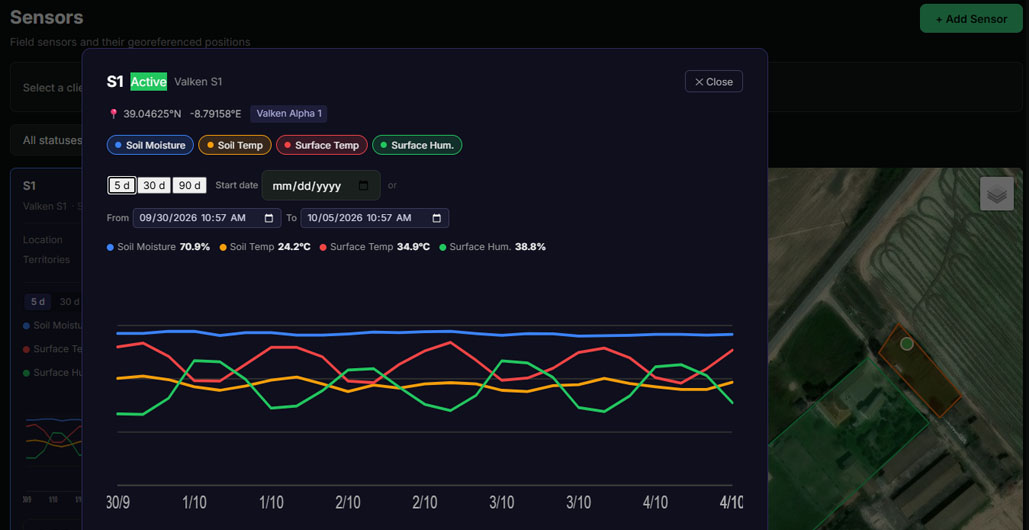Click the Soil Moisture 70.9% legend entry

click(x=158, y=247)
